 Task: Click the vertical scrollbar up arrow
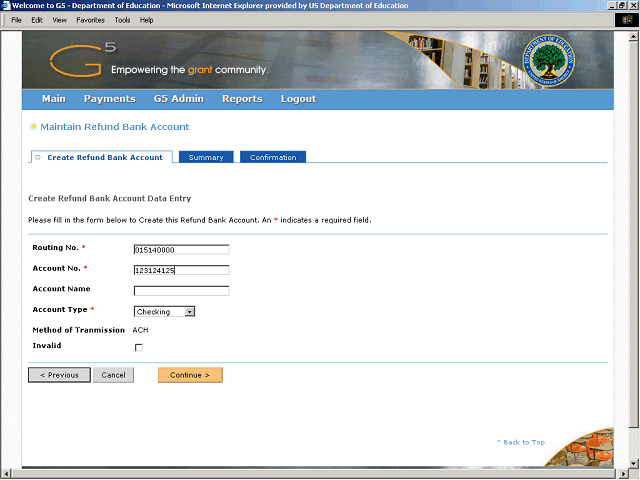(x=633, y=37)
